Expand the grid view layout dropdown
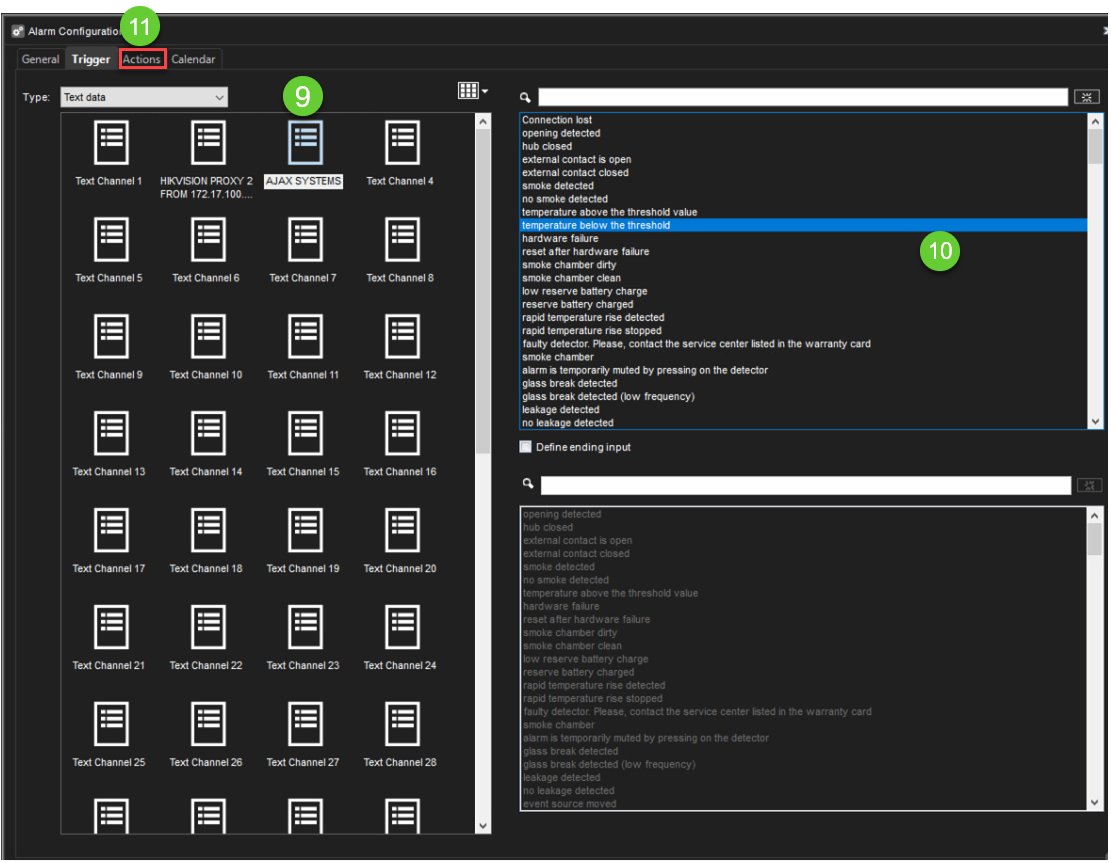1111x863 pixels. 473,91
